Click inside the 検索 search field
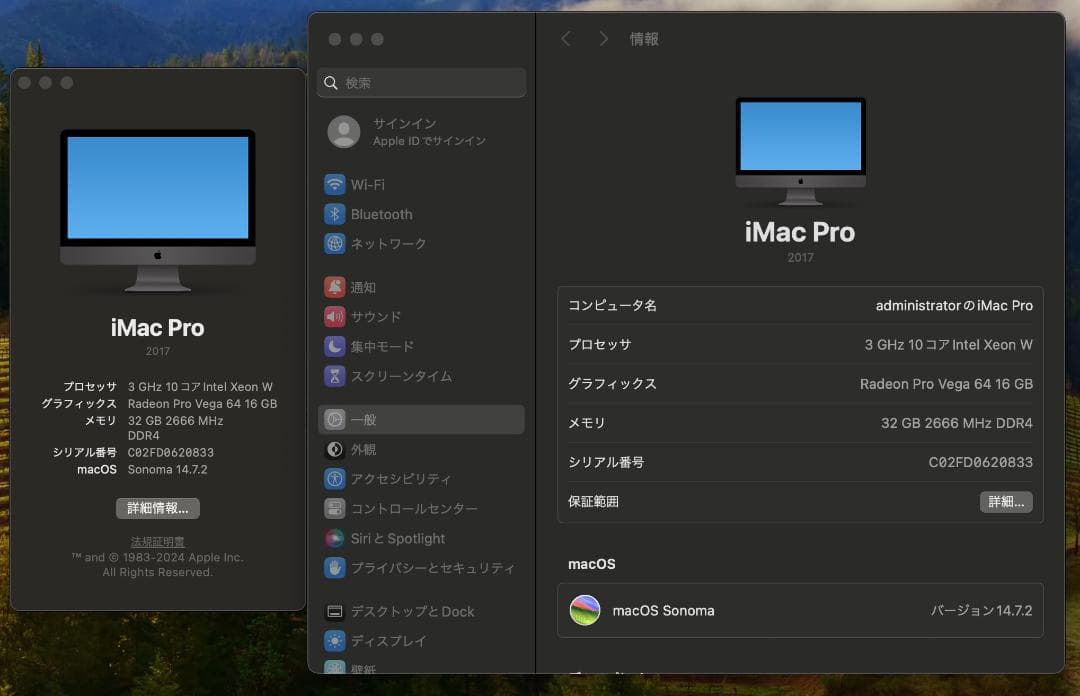This screenshot has height=696, width=1080. [x=420, y=82]
